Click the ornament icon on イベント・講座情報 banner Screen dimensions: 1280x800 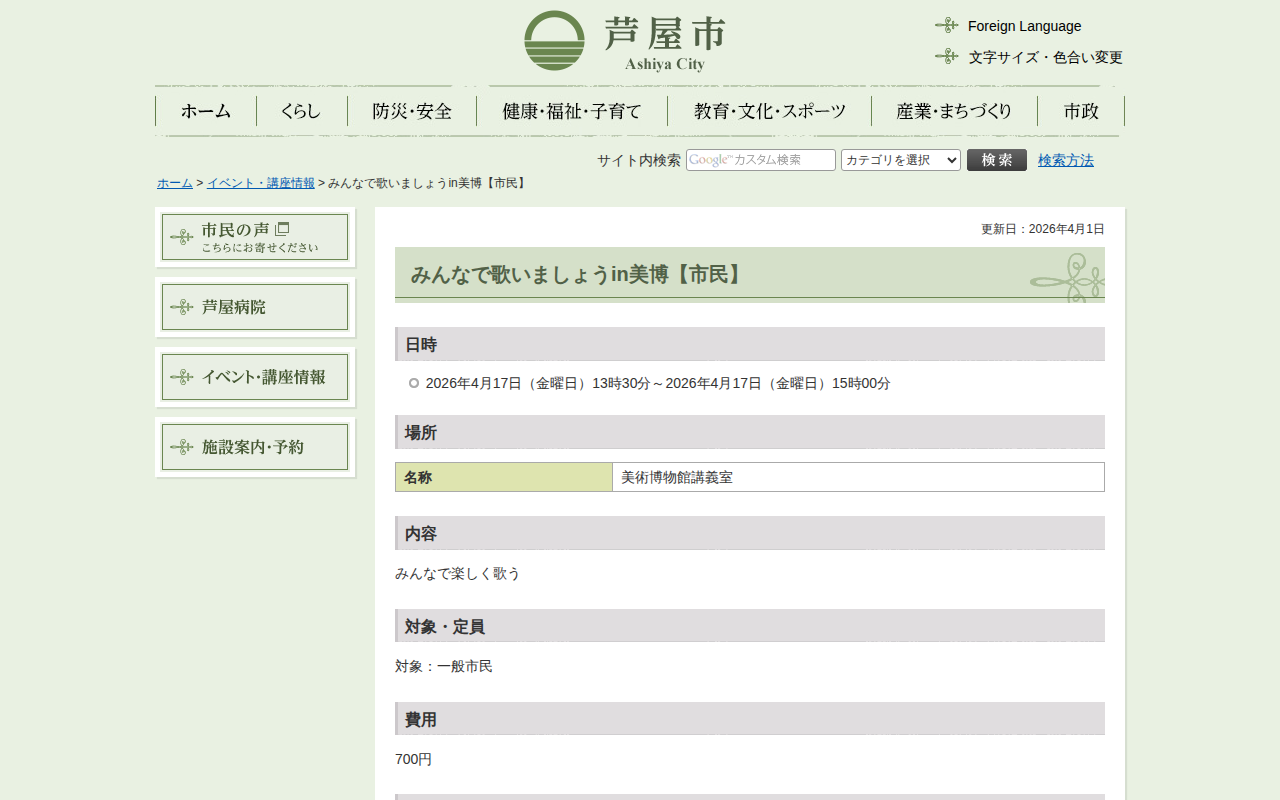pyautogui.click(x=181, y=377)
